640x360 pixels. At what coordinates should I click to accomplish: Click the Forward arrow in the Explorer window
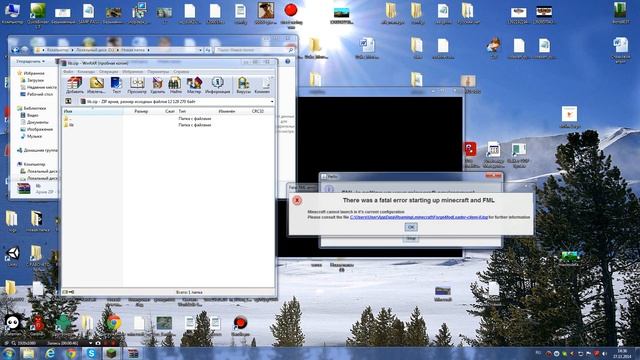(25, 50)
